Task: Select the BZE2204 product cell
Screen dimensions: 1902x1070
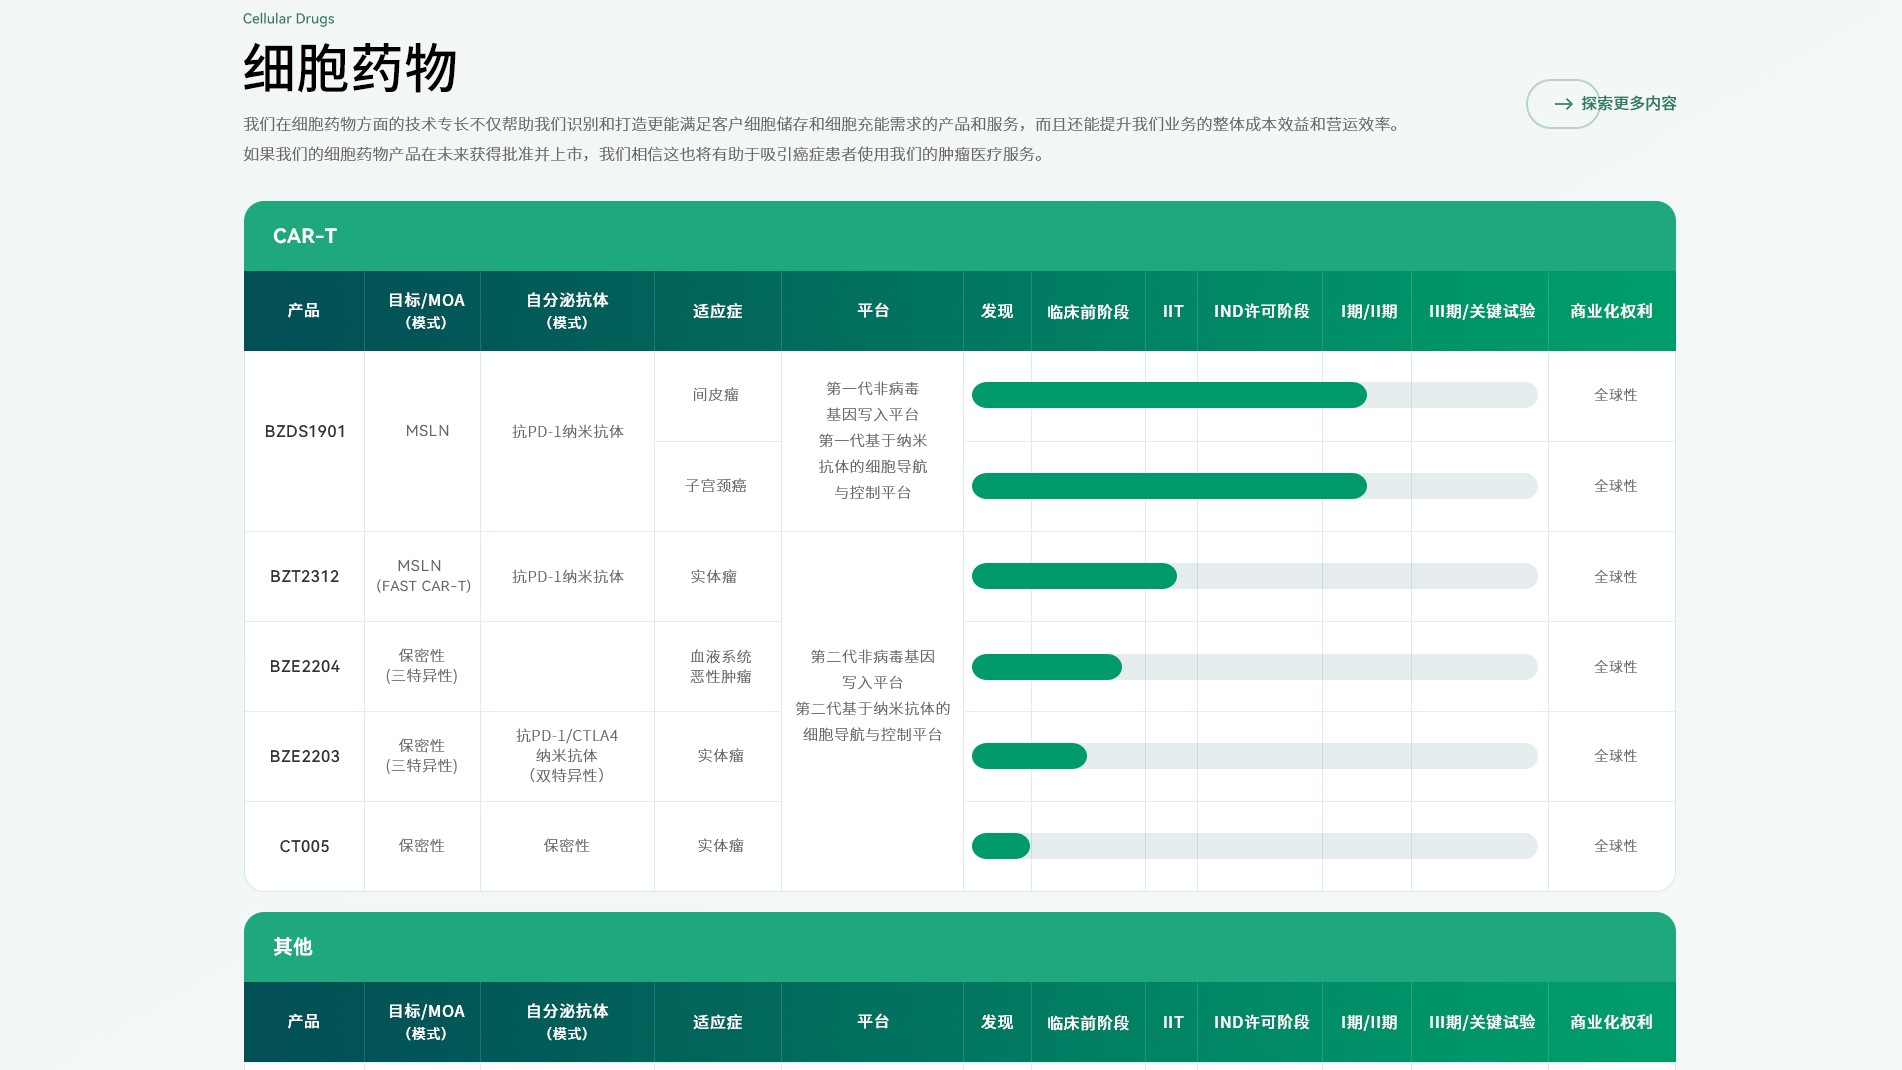Action: tap(305, 667)
